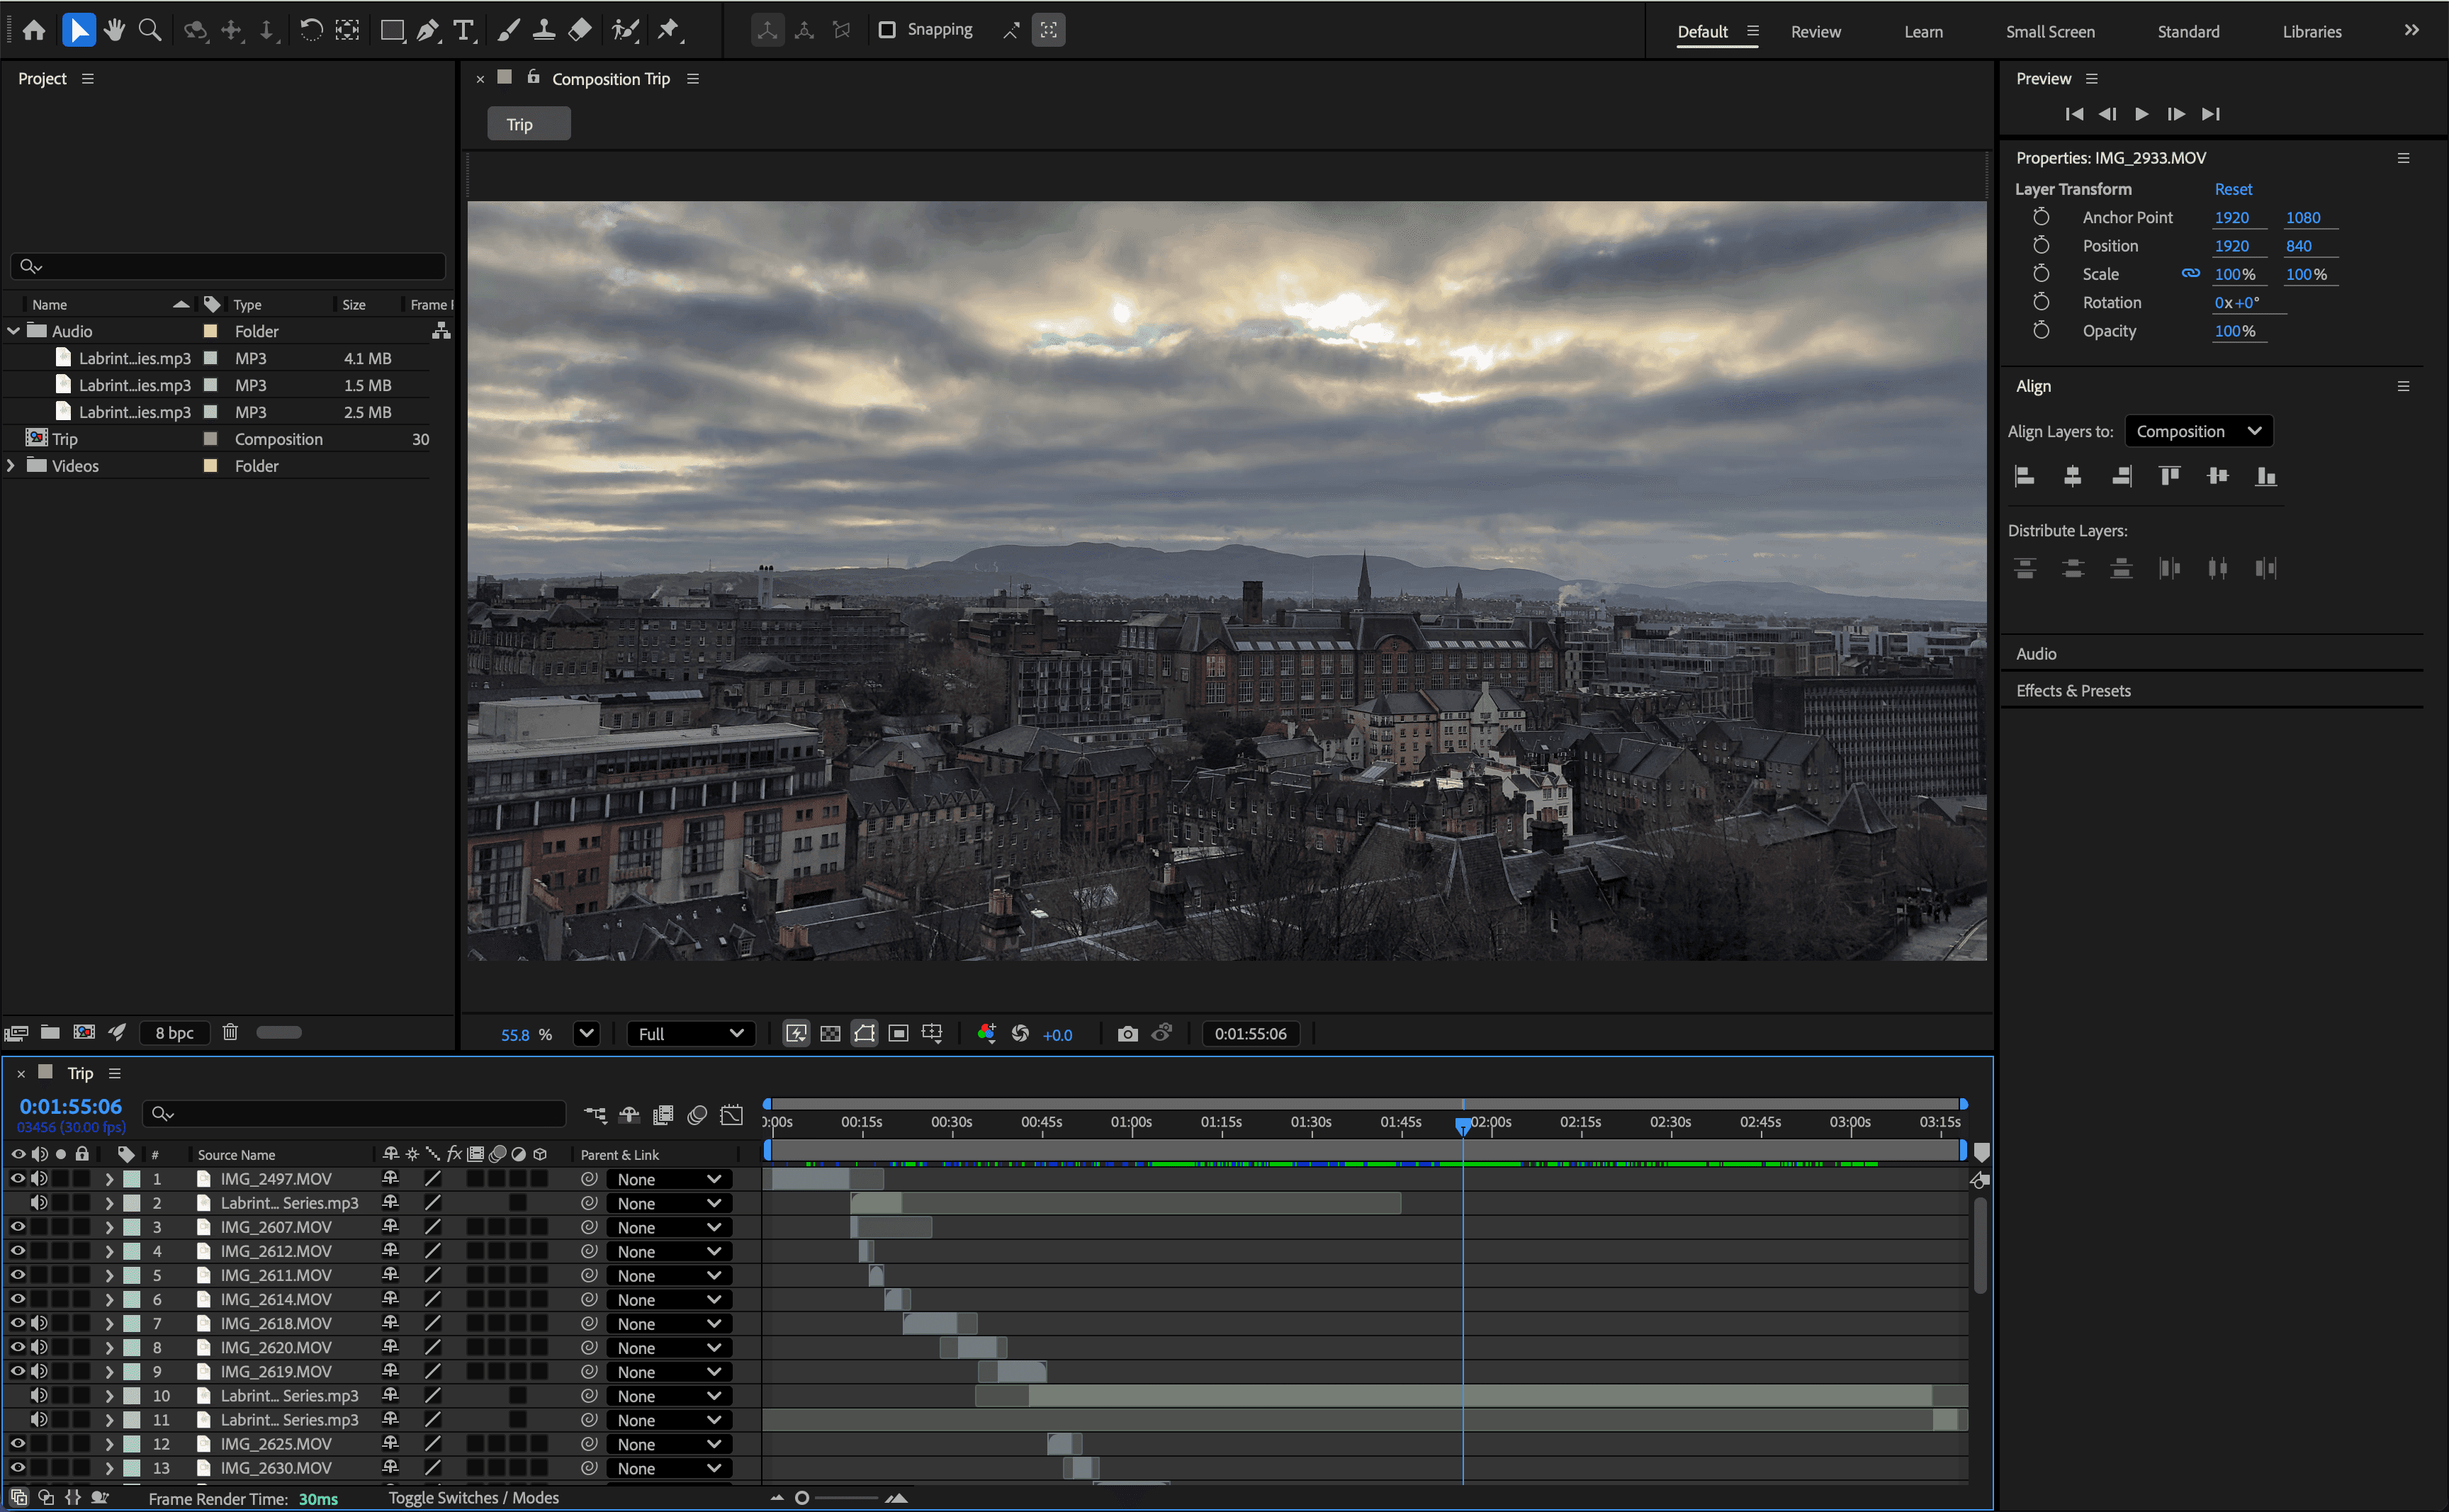Click the Take Snapshot camera icon

pyautogui.click(x=1127, y=1034)
